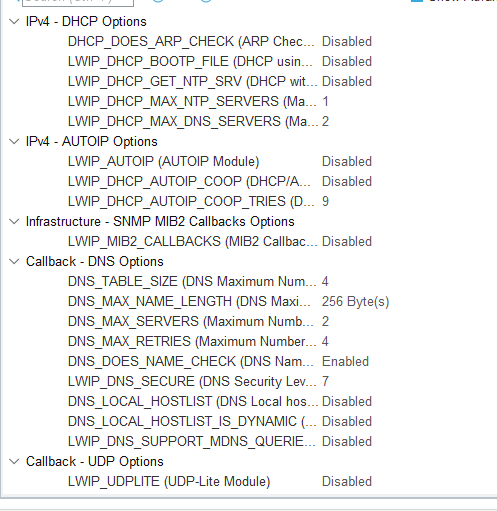Toggle LWIP_UDPLITE Disabled value
The width and height of the screenshot is (497, 511).
347,482
